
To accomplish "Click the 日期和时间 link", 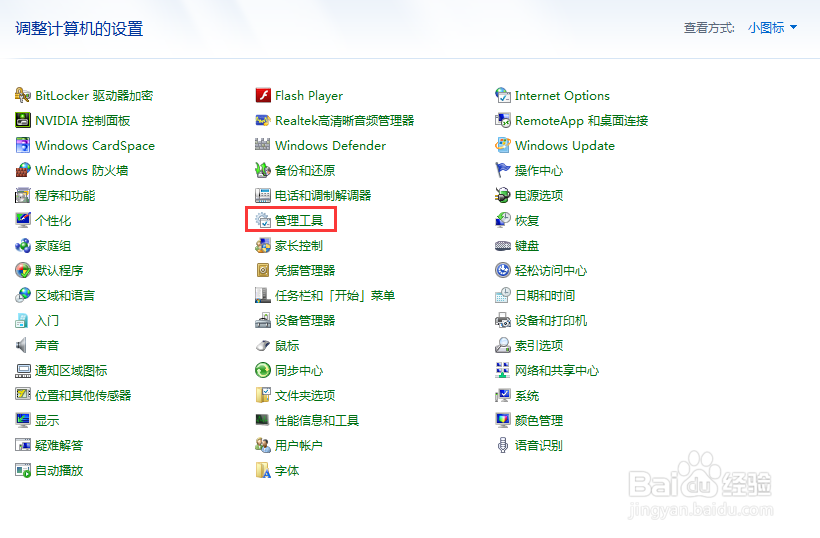I will point(545,295).
